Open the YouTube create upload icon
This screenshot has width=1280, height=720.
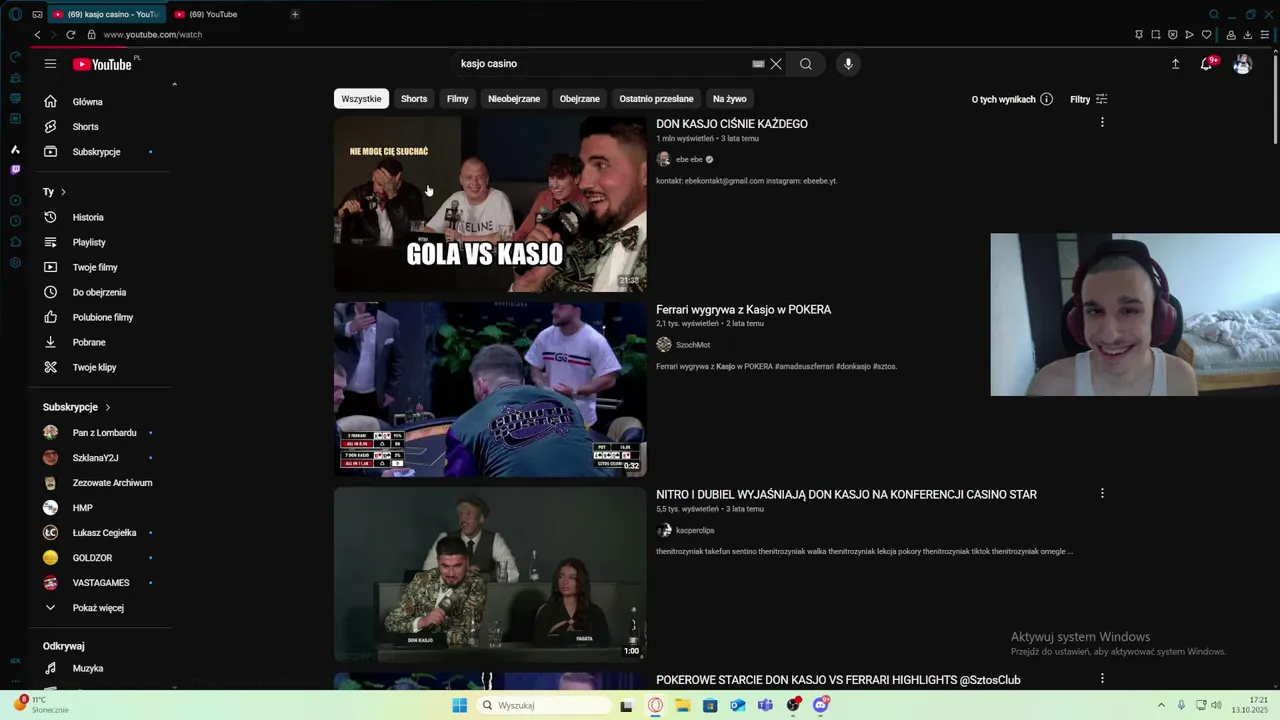click(1176, 64)
